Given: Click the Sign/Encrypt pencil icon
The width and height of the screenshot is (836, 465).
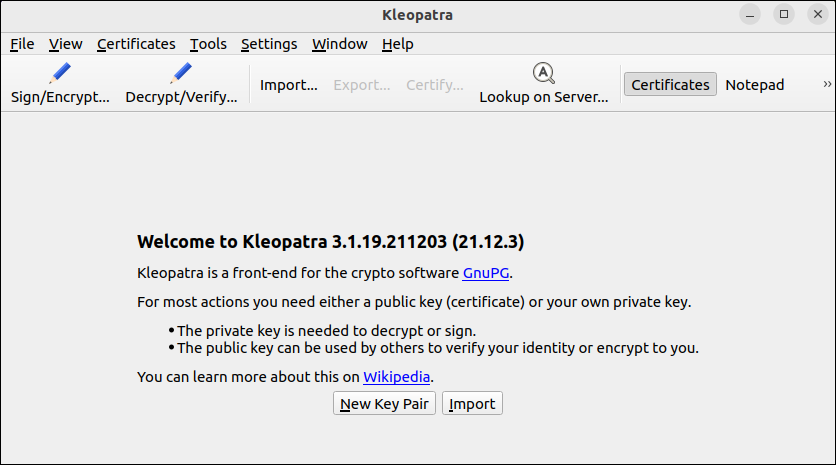Looking at the screenshot, I should [60, 73].
